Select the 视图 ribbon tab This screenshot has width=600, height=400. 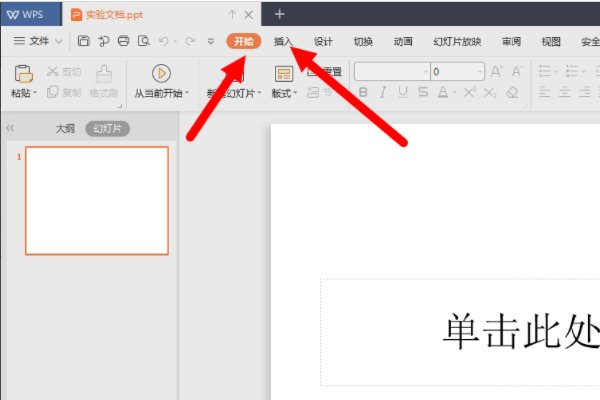click(551, 41)
